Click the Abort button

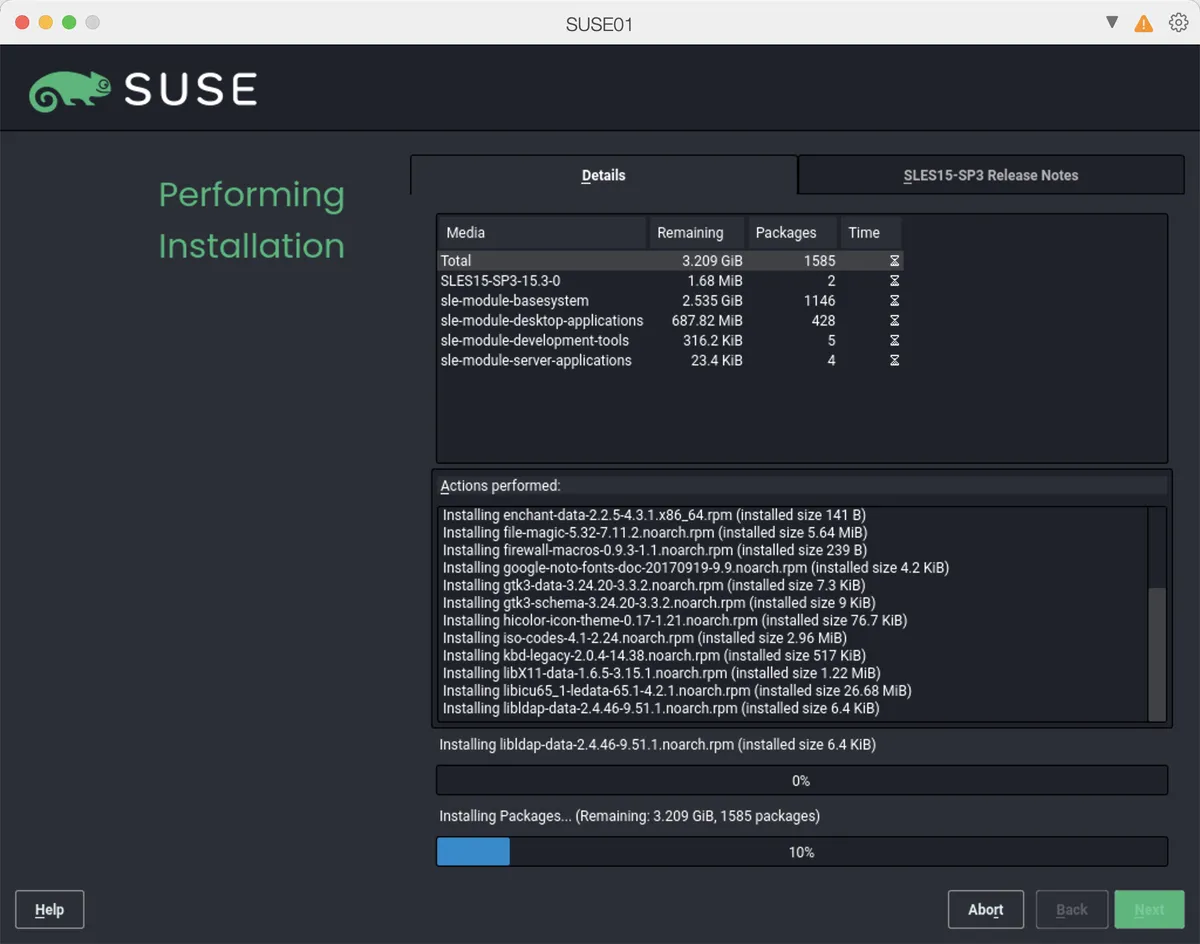click(985, 909)
